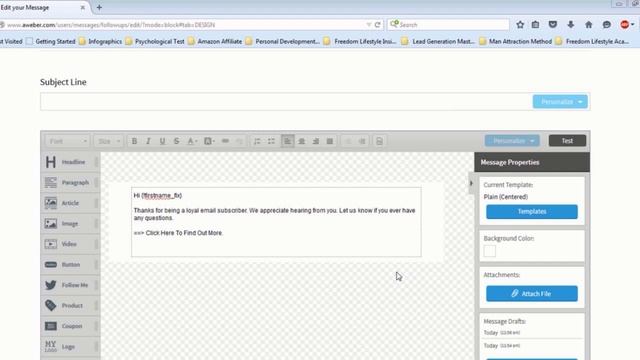This screenshot has width=640, height=360.
Task: Select the Edit your Message tab
Action: click(39, 7)
